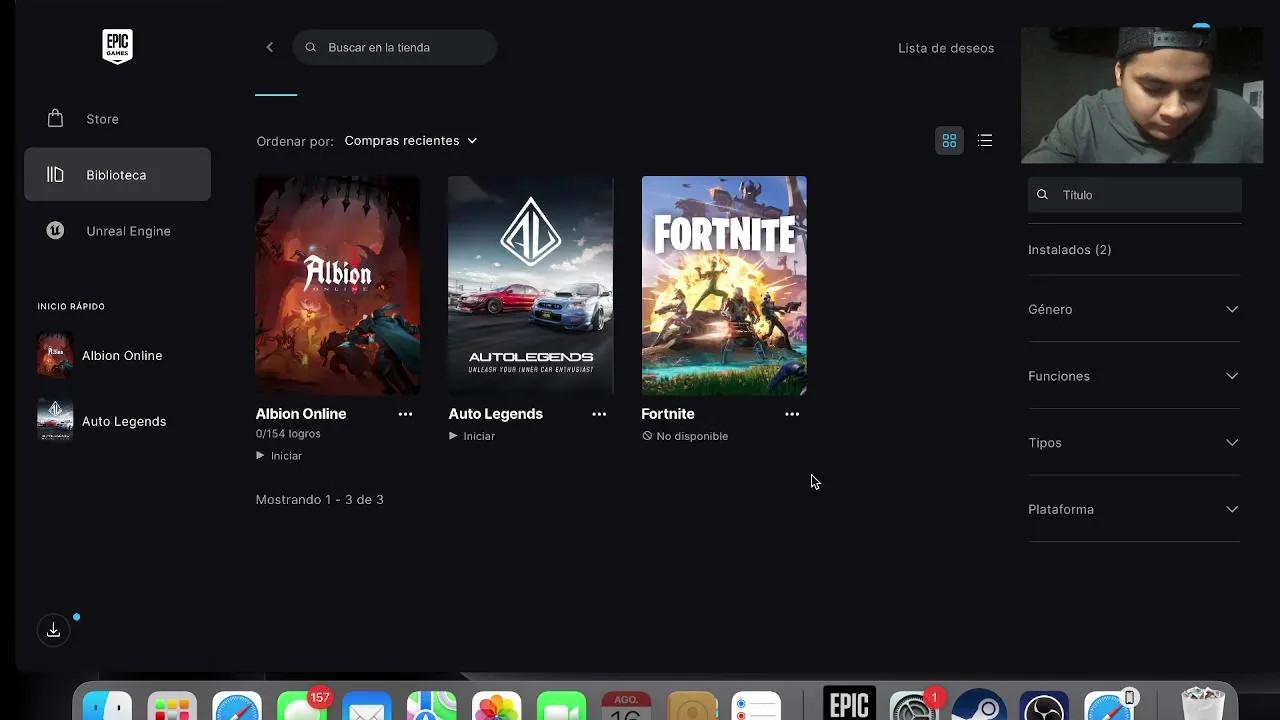
Task: Open the Albion Online cover thumbnail
Action: [x=337, y=285]
